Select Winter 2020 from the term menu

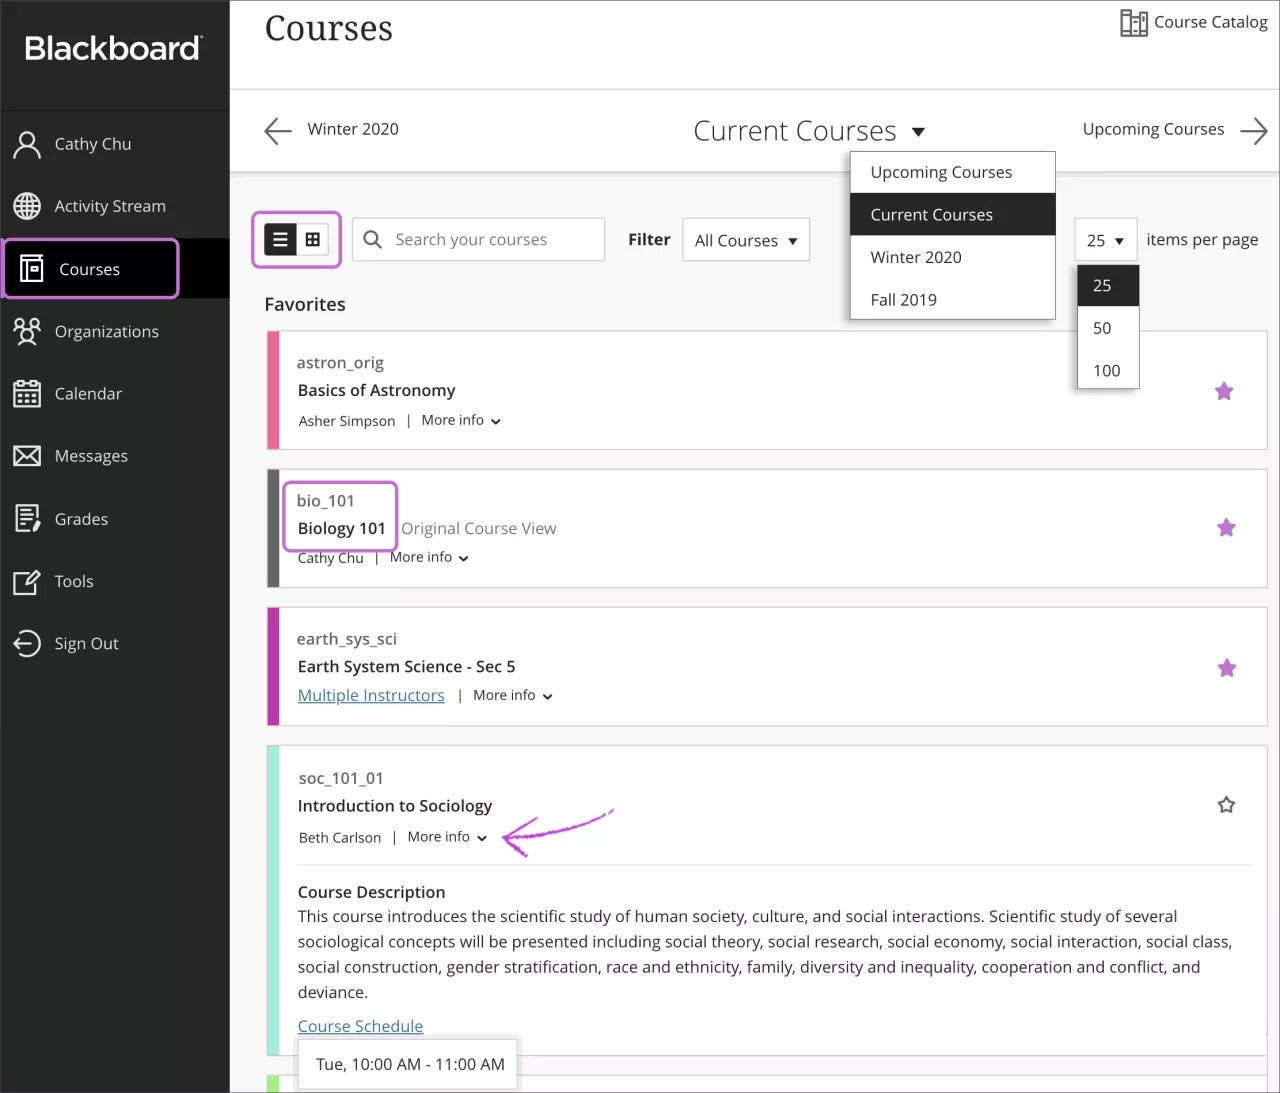pyautogui.click(x=915, y=257)
